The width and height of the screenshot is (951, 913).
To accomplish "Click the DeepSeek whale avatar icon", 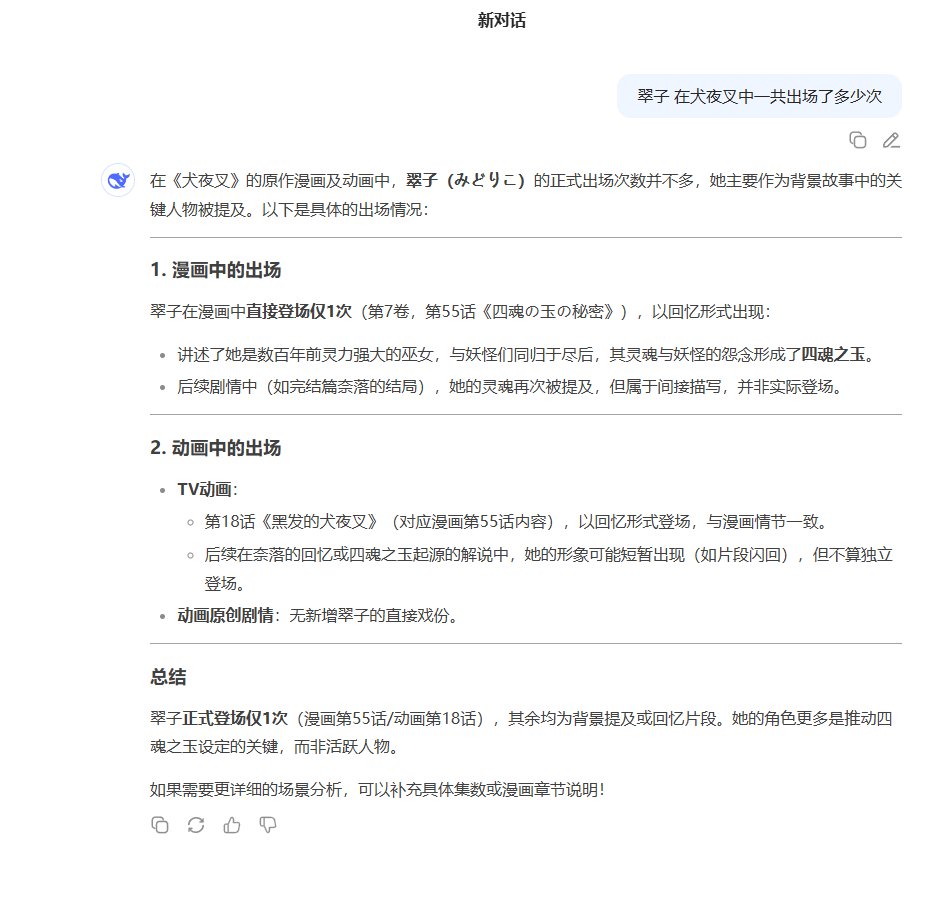I will tap(118, 180).
